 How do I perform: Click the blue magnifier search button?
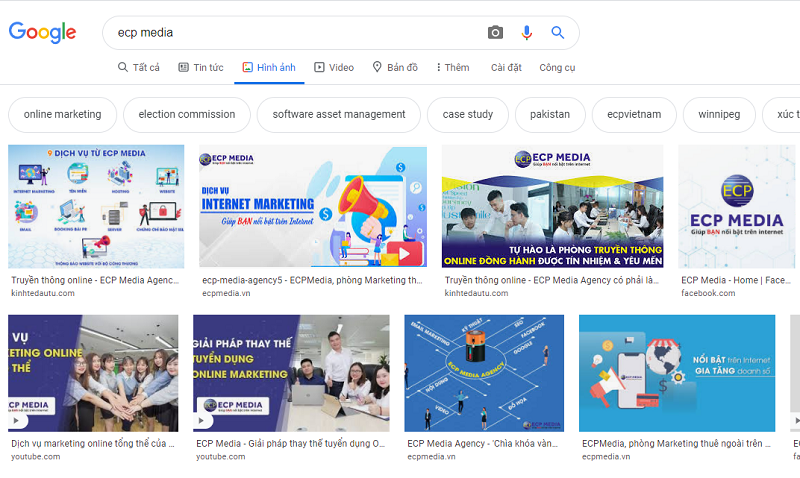point(558,33)
